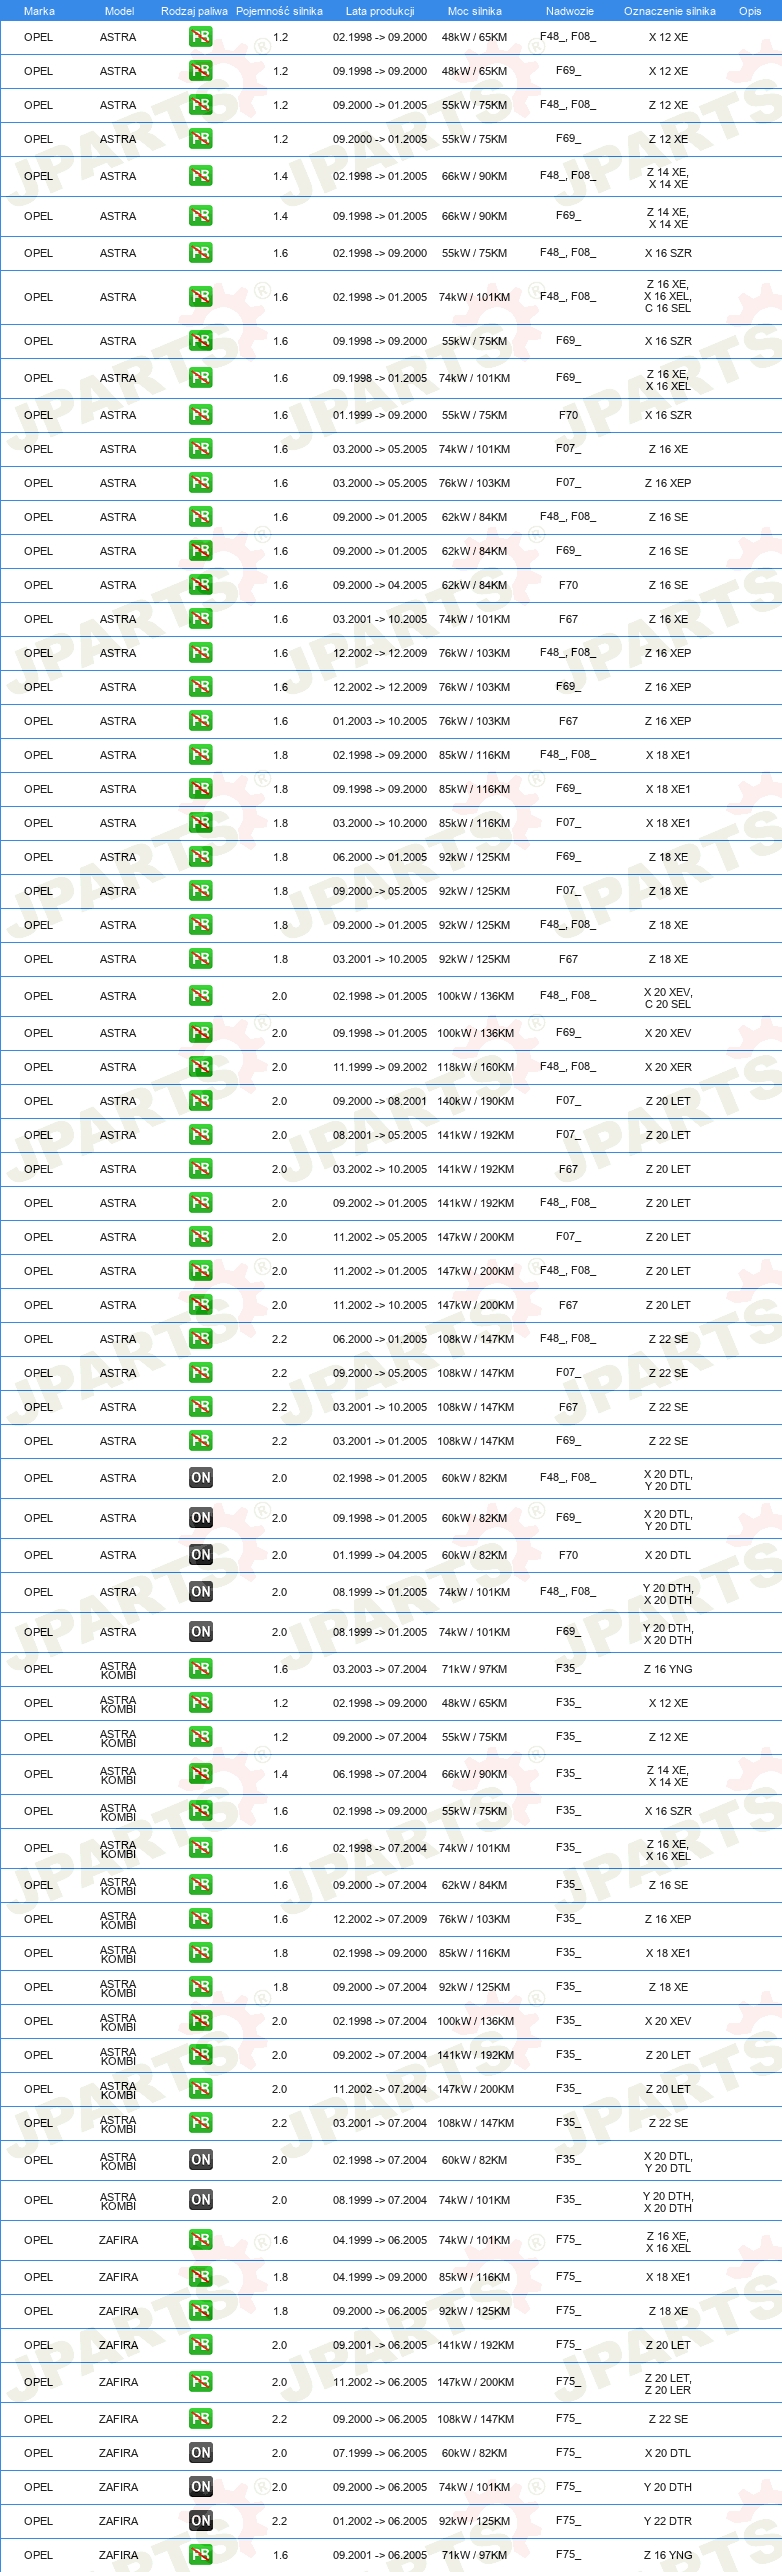782x2572 pixels.
Task: Click petrol icon in Astra Kombi X 12 XE row
Action: [200, 1703]
